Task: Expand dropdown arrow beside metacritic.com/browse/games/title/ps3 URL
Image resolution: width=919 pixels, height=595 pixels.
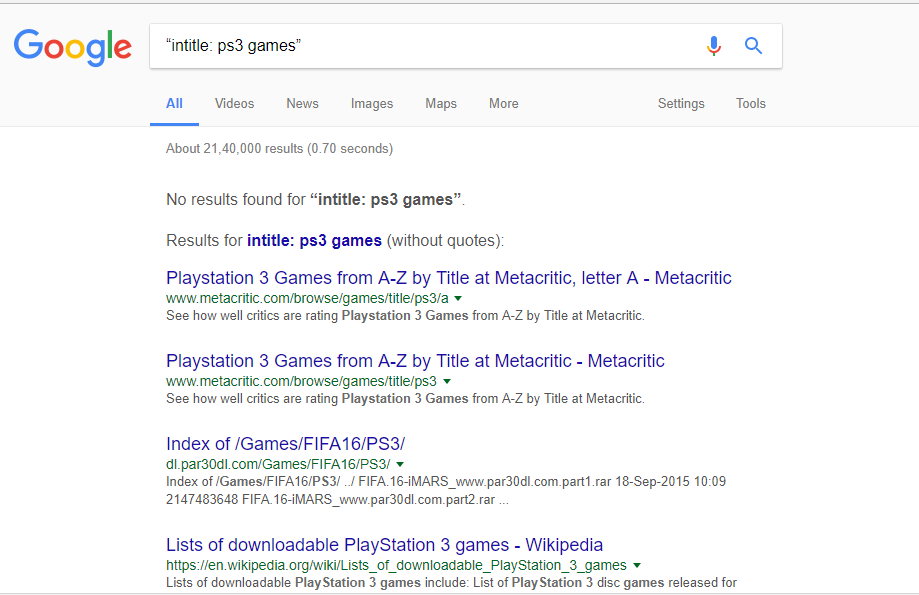Action: (x=447, y=382)
